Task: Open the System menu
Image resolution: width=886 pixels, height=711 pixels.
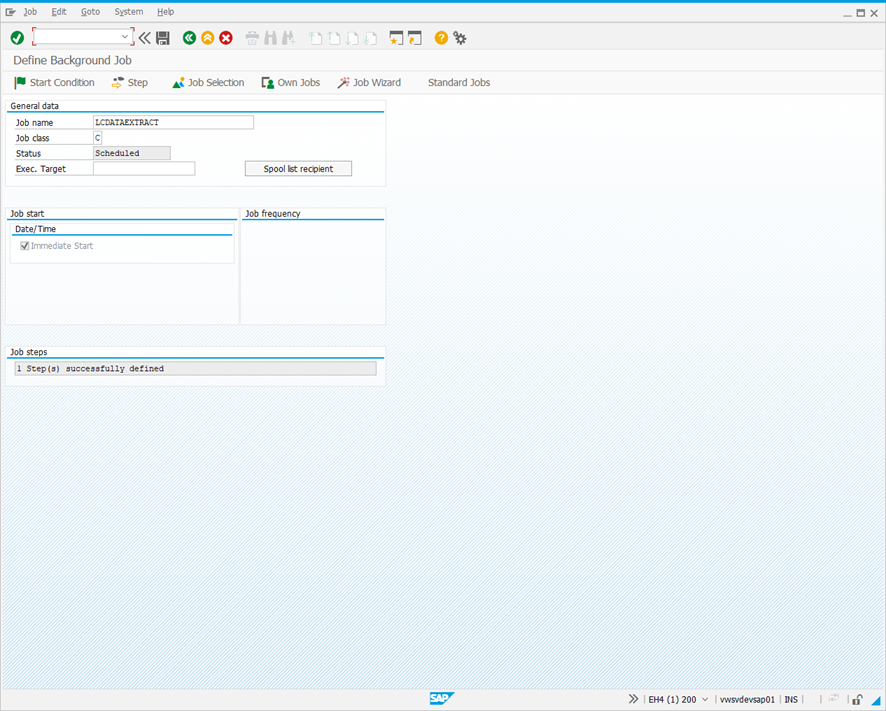Action: point(128,11)
